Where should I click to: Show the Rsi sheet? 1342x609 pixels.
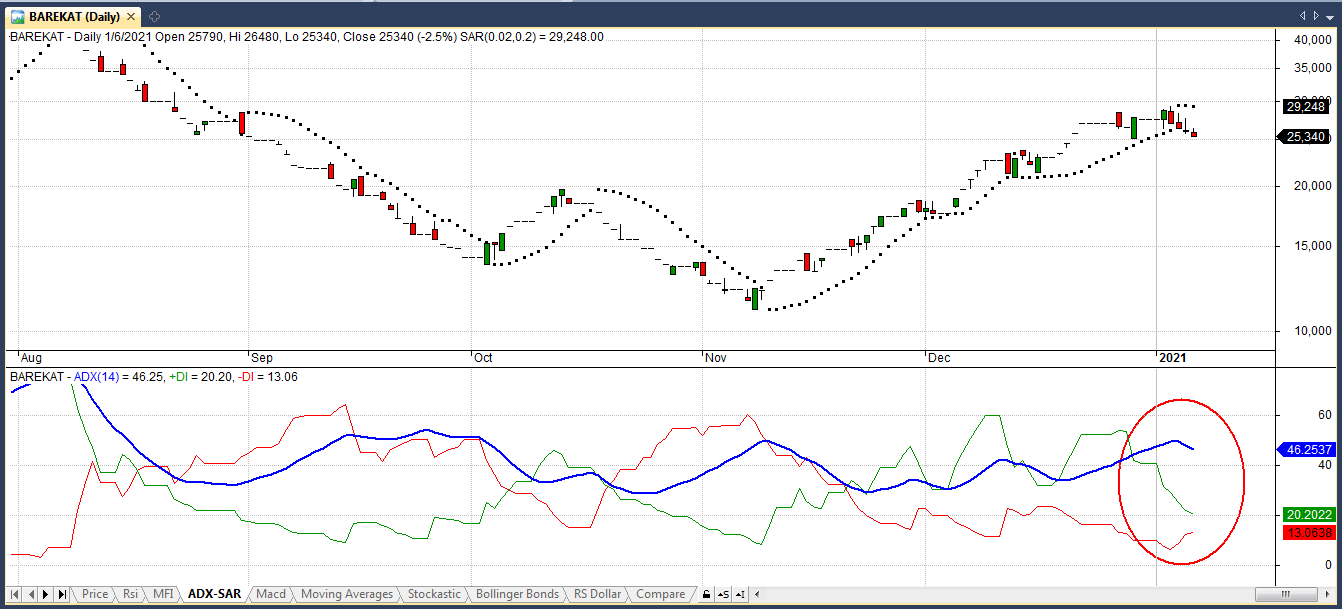tap(130, 594)
